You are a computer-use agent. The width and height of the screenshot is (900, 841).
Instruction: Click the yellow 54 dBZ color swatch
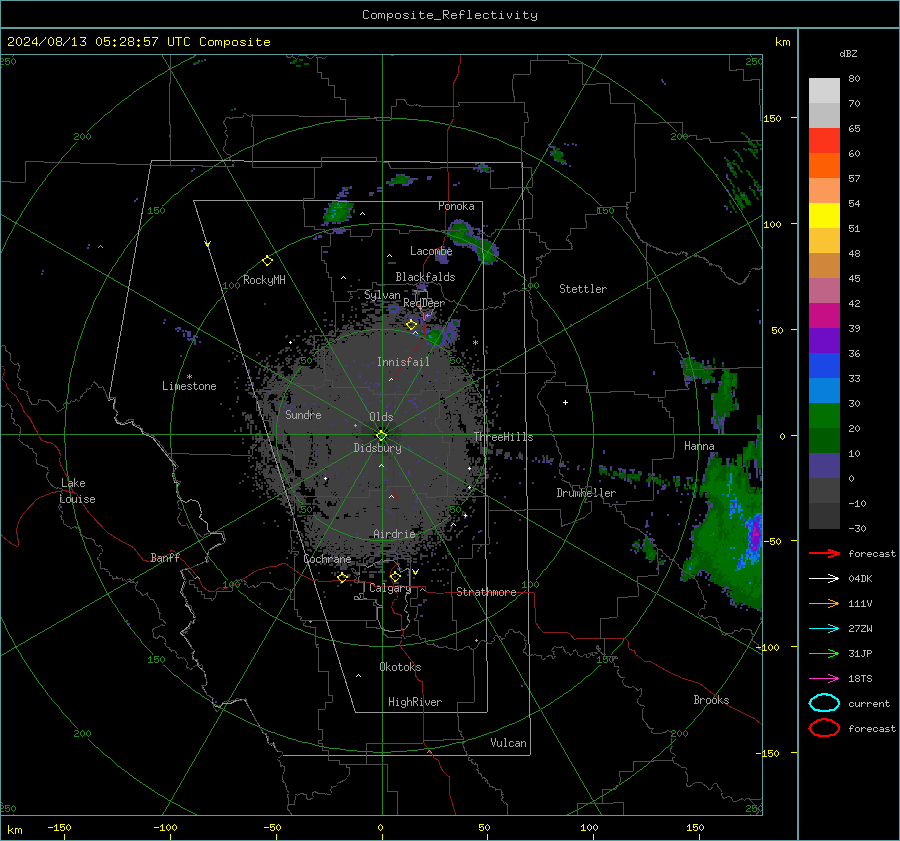click(x=824, y=215)
